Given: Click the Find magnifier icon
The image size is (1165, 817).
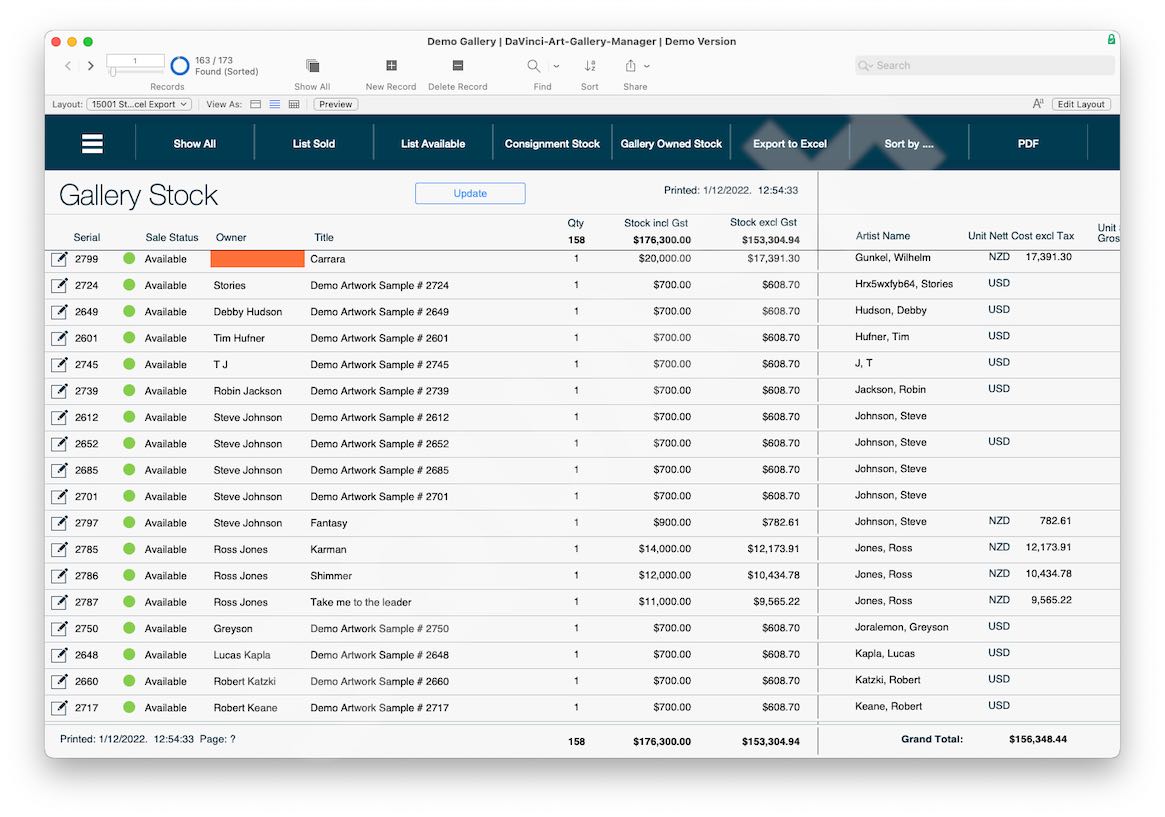Looking at the screenshot, I should 534,66.
